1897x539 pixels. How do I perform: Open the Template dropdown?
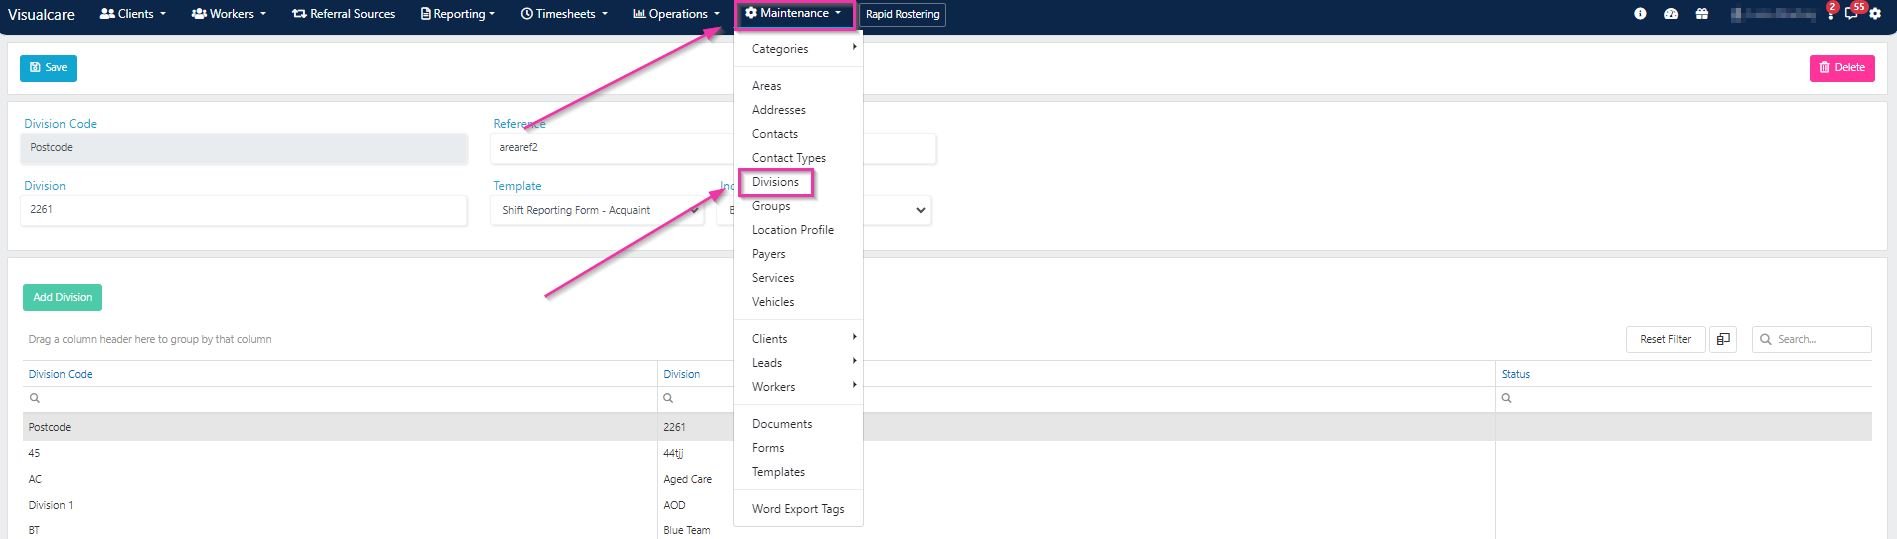pos(597,210)
